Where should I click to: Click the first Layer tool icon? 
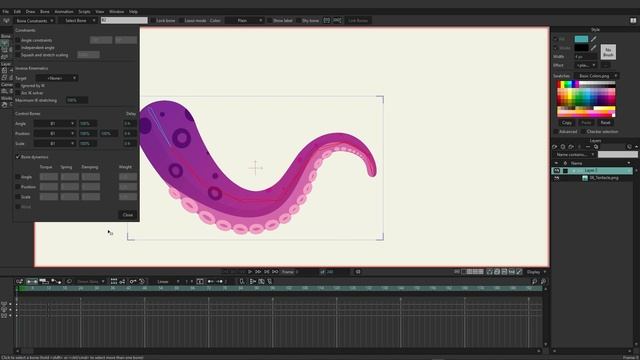[x=4, y=70]
